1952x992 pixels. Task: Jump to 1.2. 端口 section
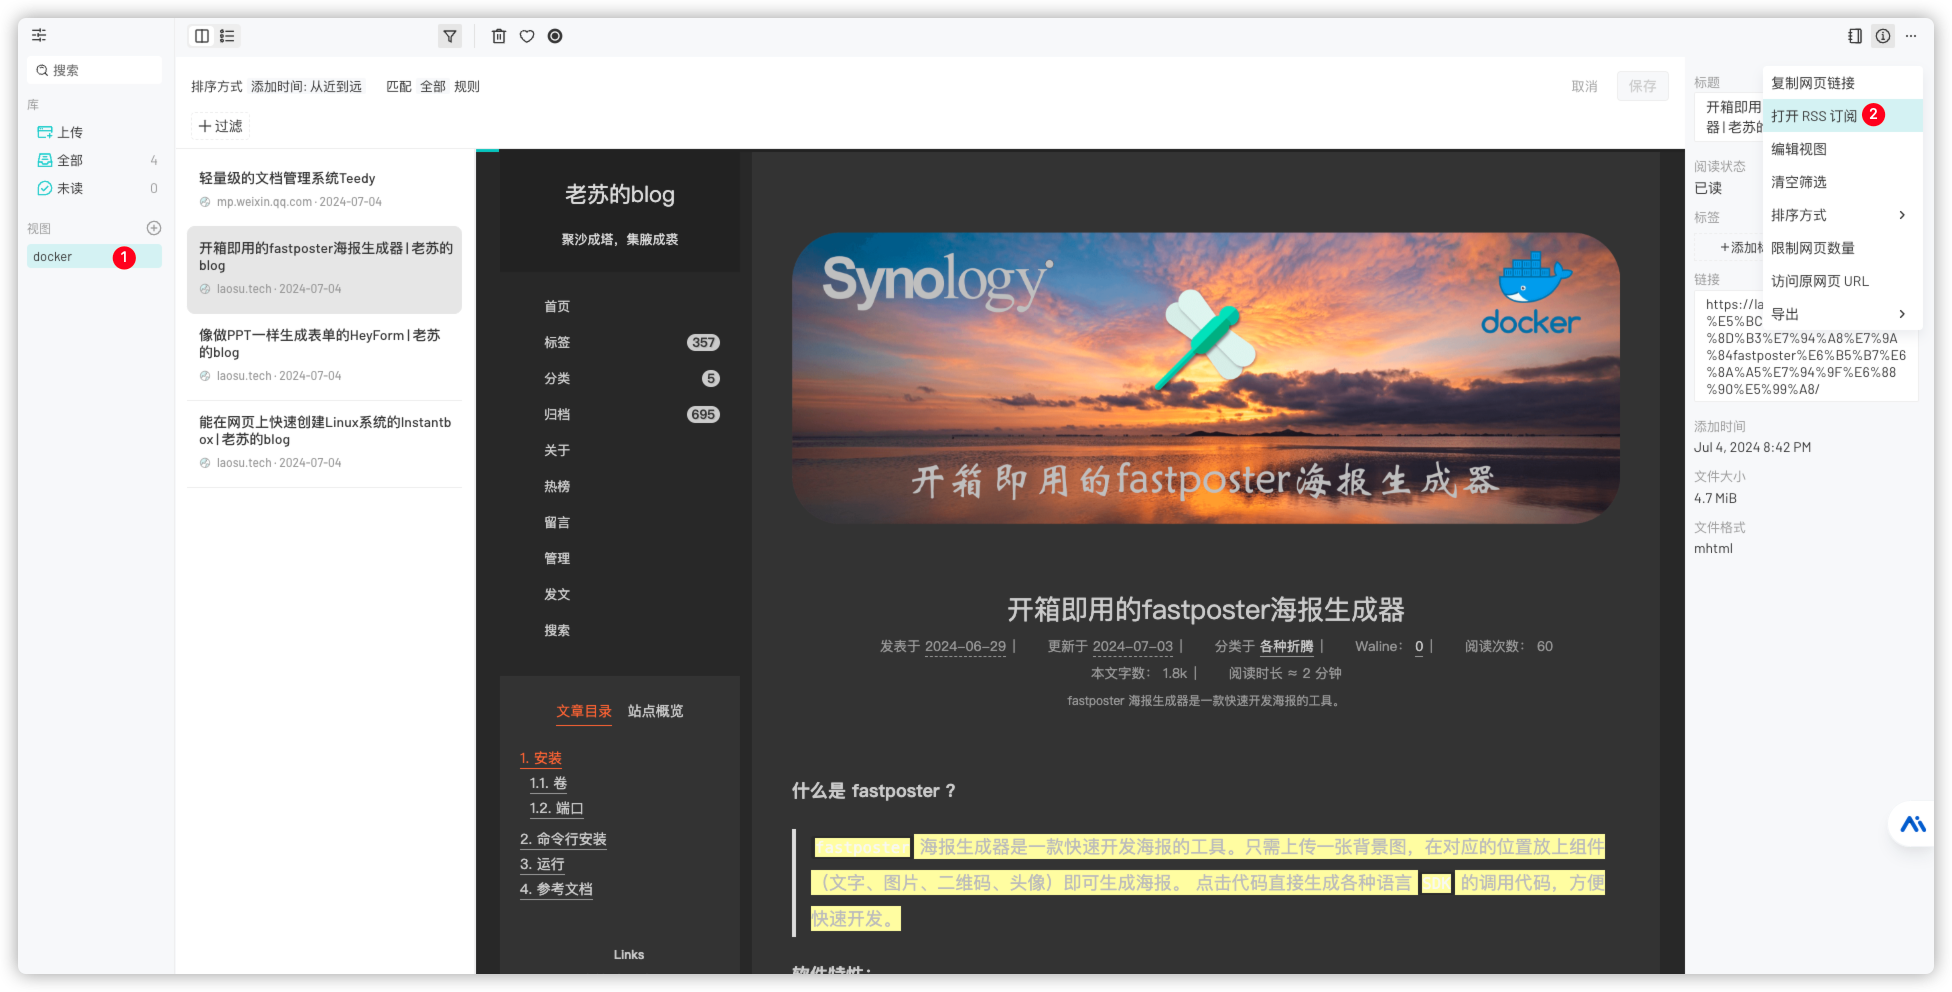tap(556, 808)
